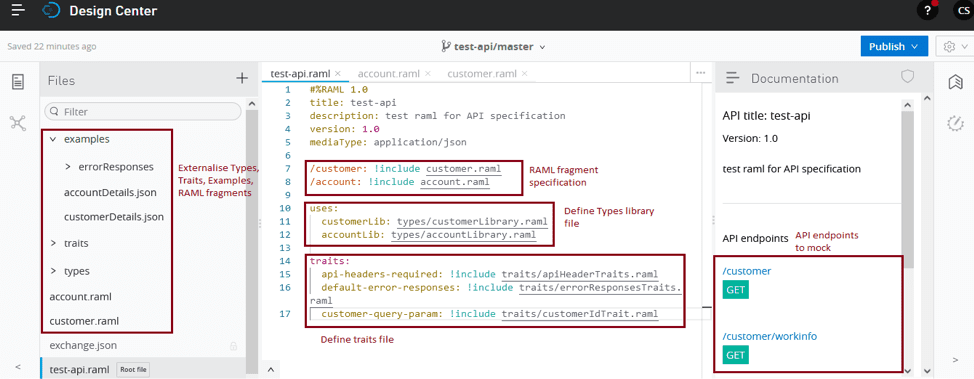Click the 'Saved 22 minutes ago' status text
Viewport: 974px width, 379px height.
click(52, 47)
